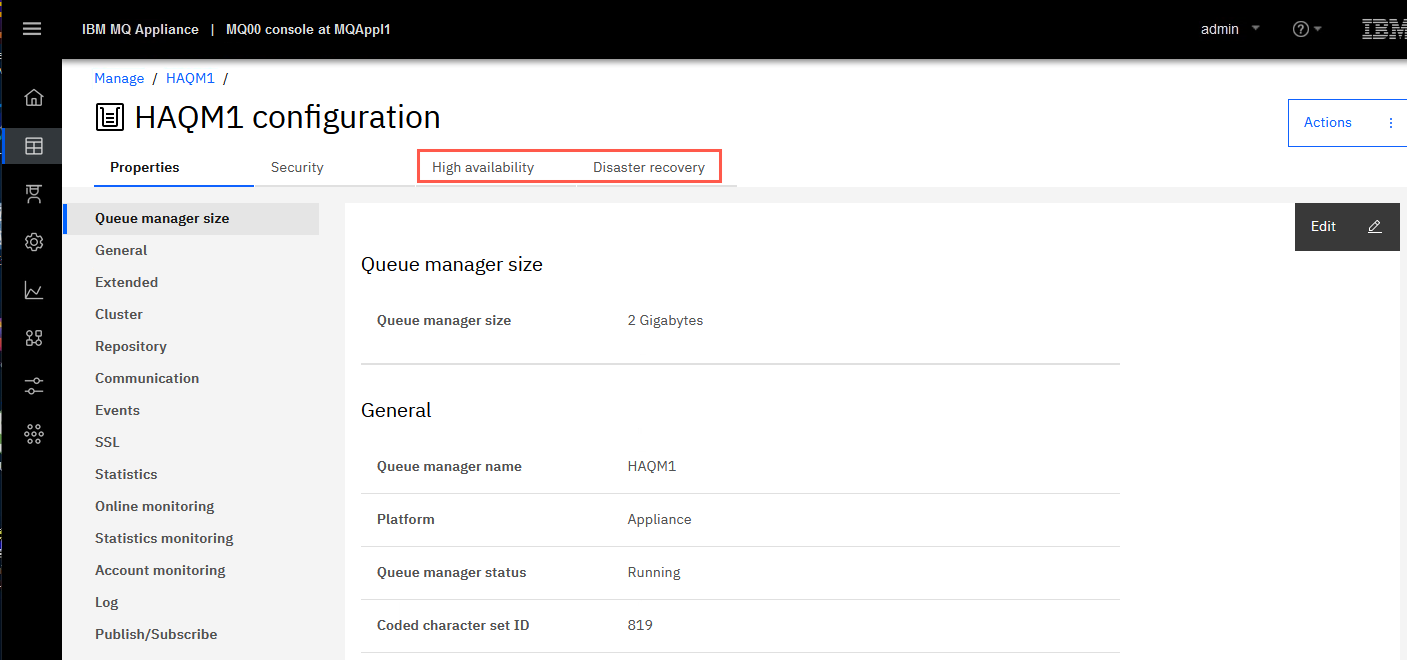Click the dots-cluster icon in sidebar
The image size is (1407, 660).
[34, 433]
